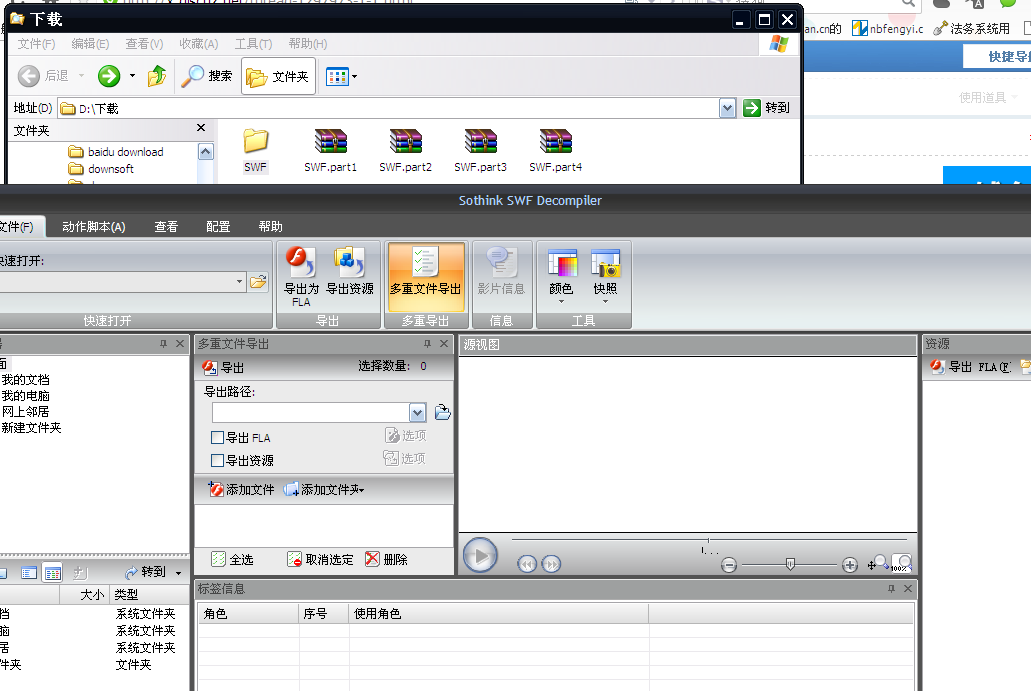Select the SWF folder in 下载 window
Viewport: 1031px width, 691px height.
(x=256, y=151)
